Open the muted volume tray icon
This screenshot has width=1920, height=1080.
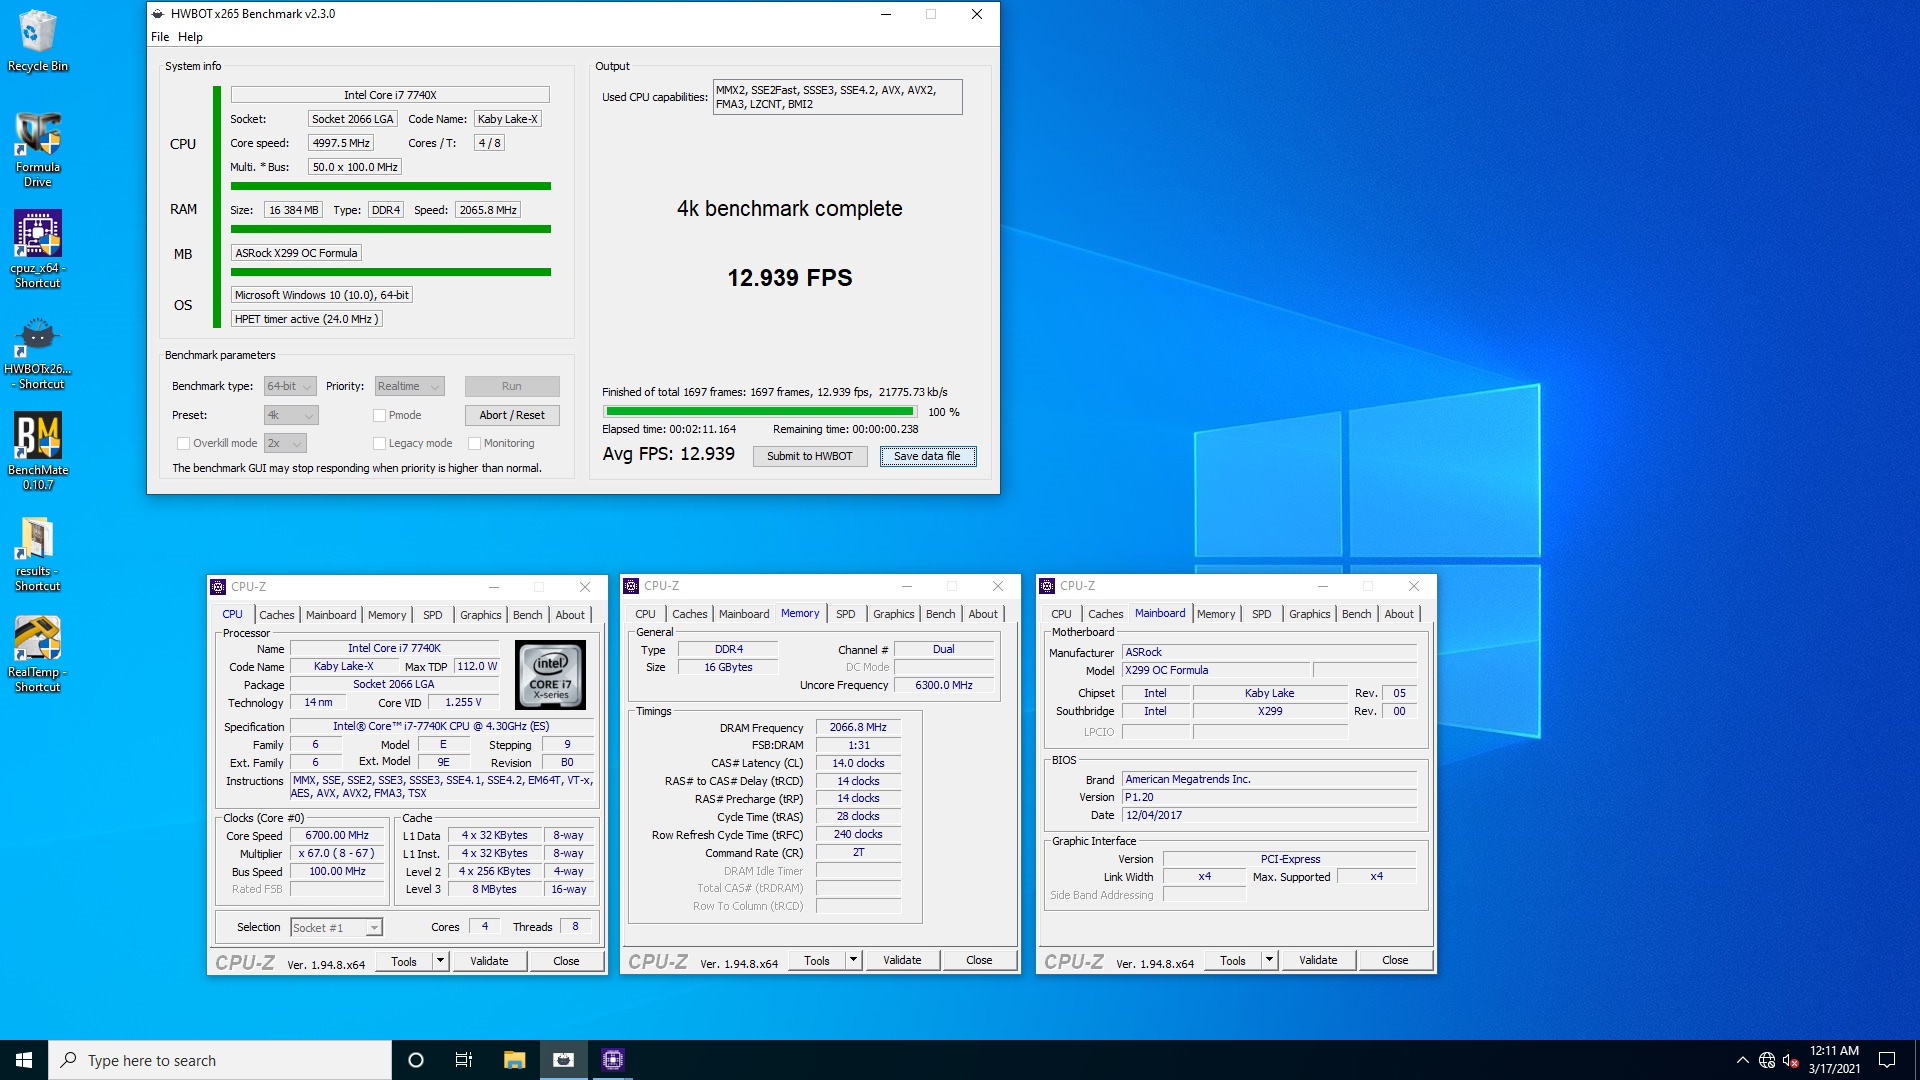point(1790,1060)
